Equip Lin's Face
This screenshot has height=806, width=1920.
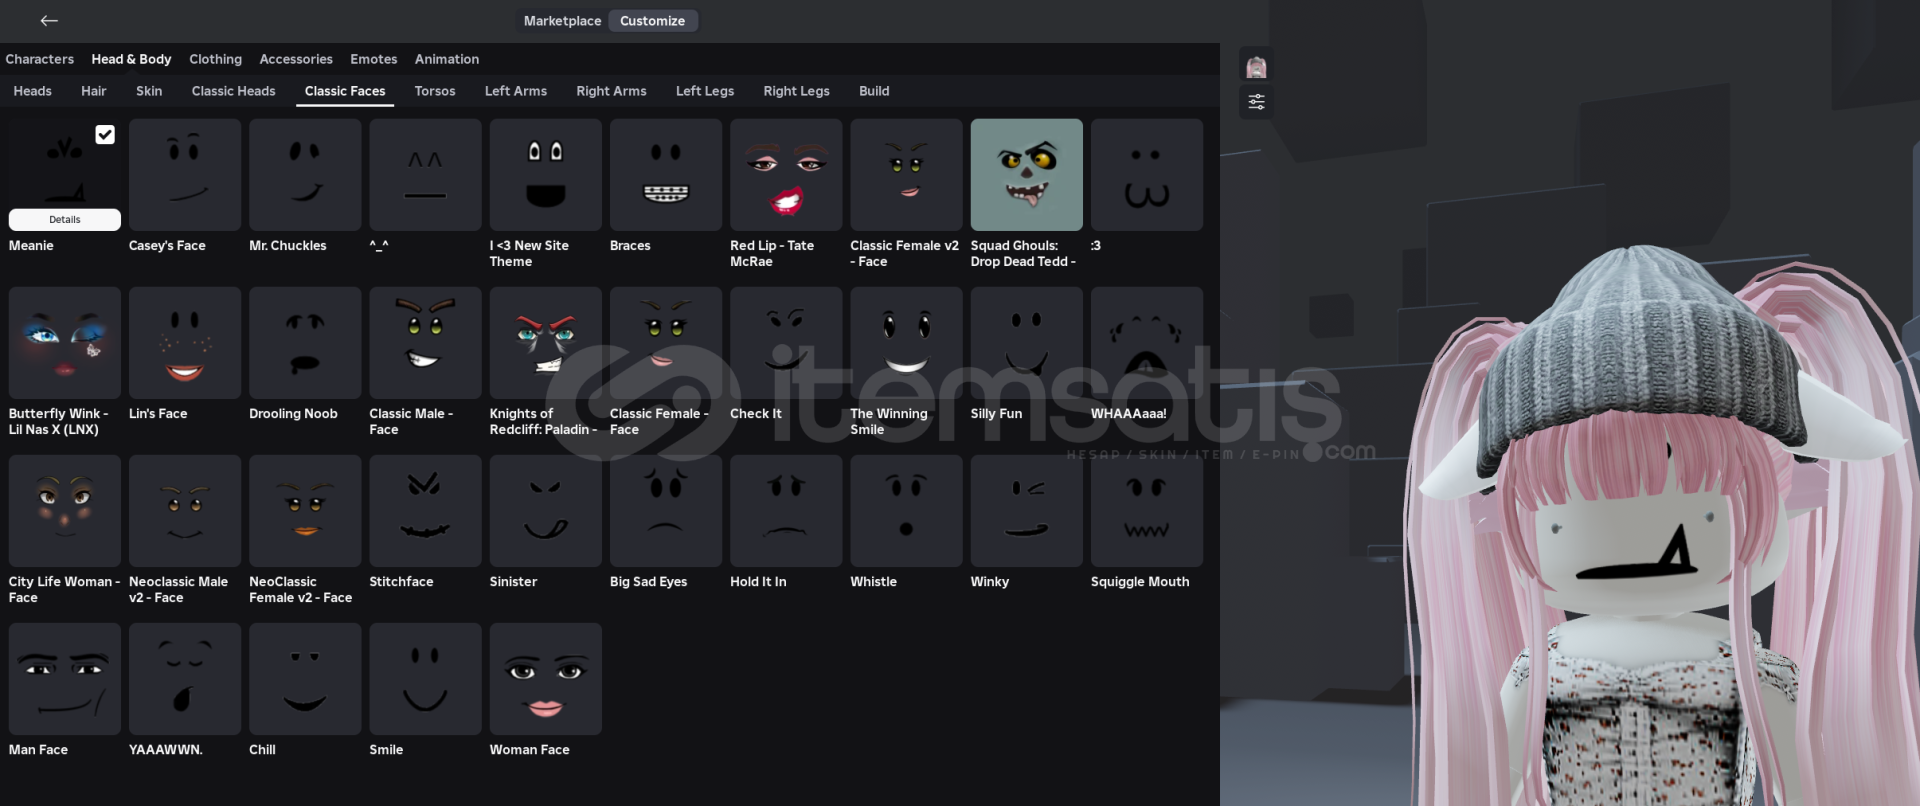point(185,343)
